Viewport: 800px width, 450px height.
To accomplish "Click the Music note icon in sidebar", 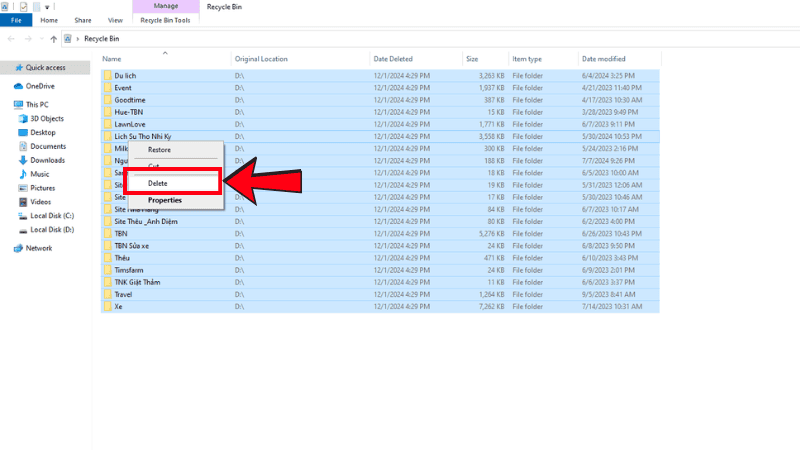I will pos(22,174).
